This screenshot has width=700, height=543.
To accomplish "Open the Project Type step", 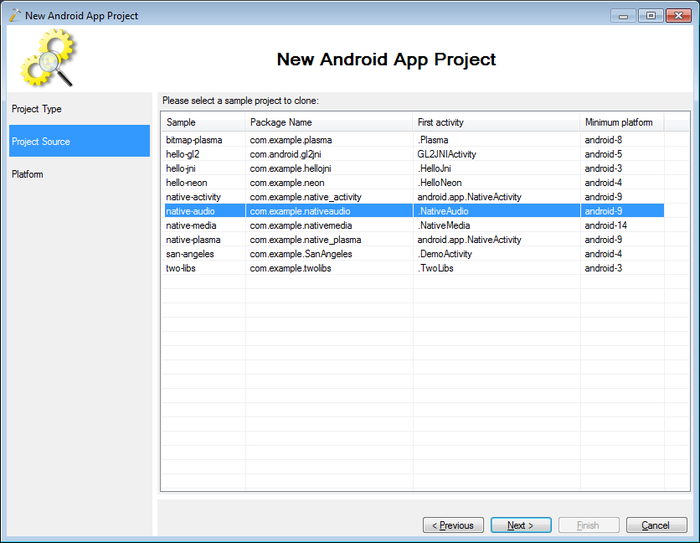I will (x=79, y=109).
